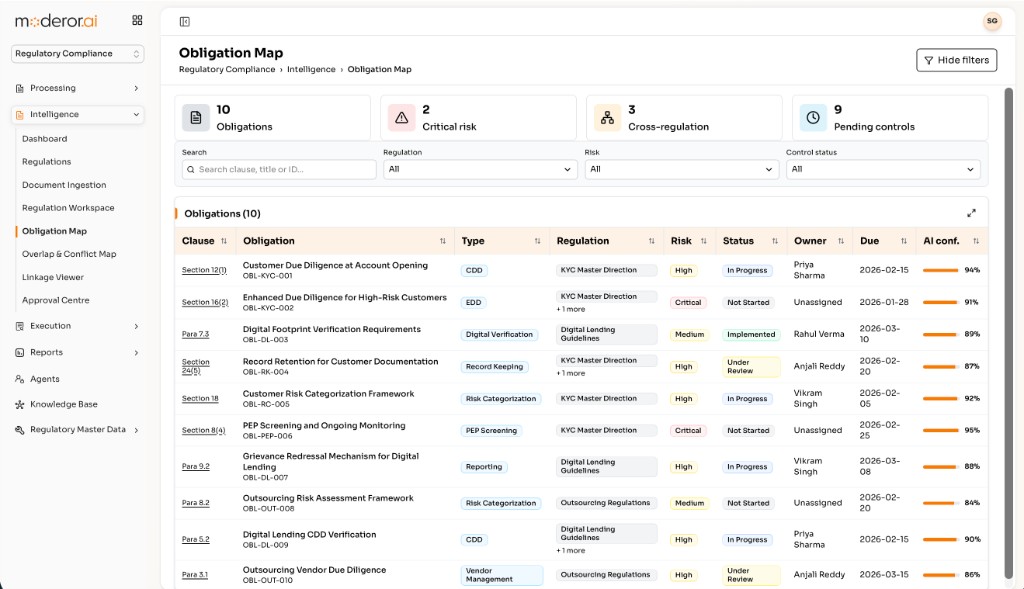This screenshot has width=1024, height=589.
Task: Click the Intelligence sidebar icon
Action: (20, 114)
